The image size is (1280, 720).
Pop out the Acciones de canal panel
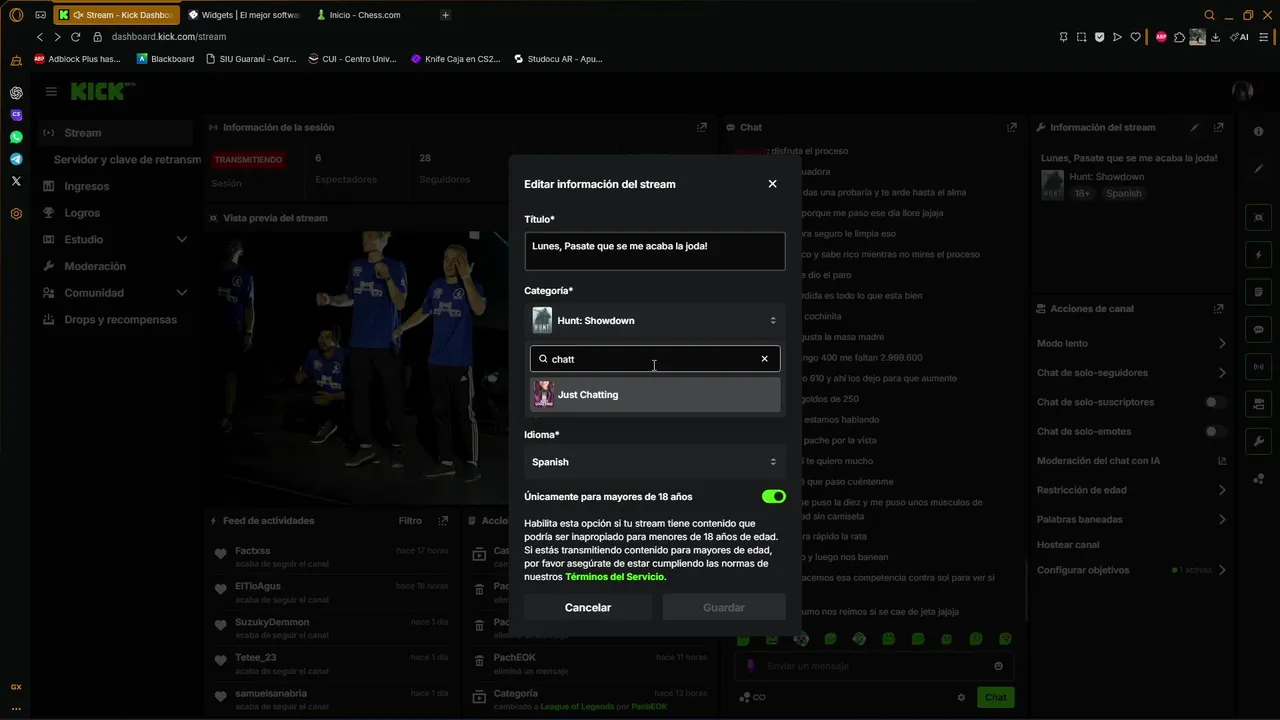[x=1218, y=309]
